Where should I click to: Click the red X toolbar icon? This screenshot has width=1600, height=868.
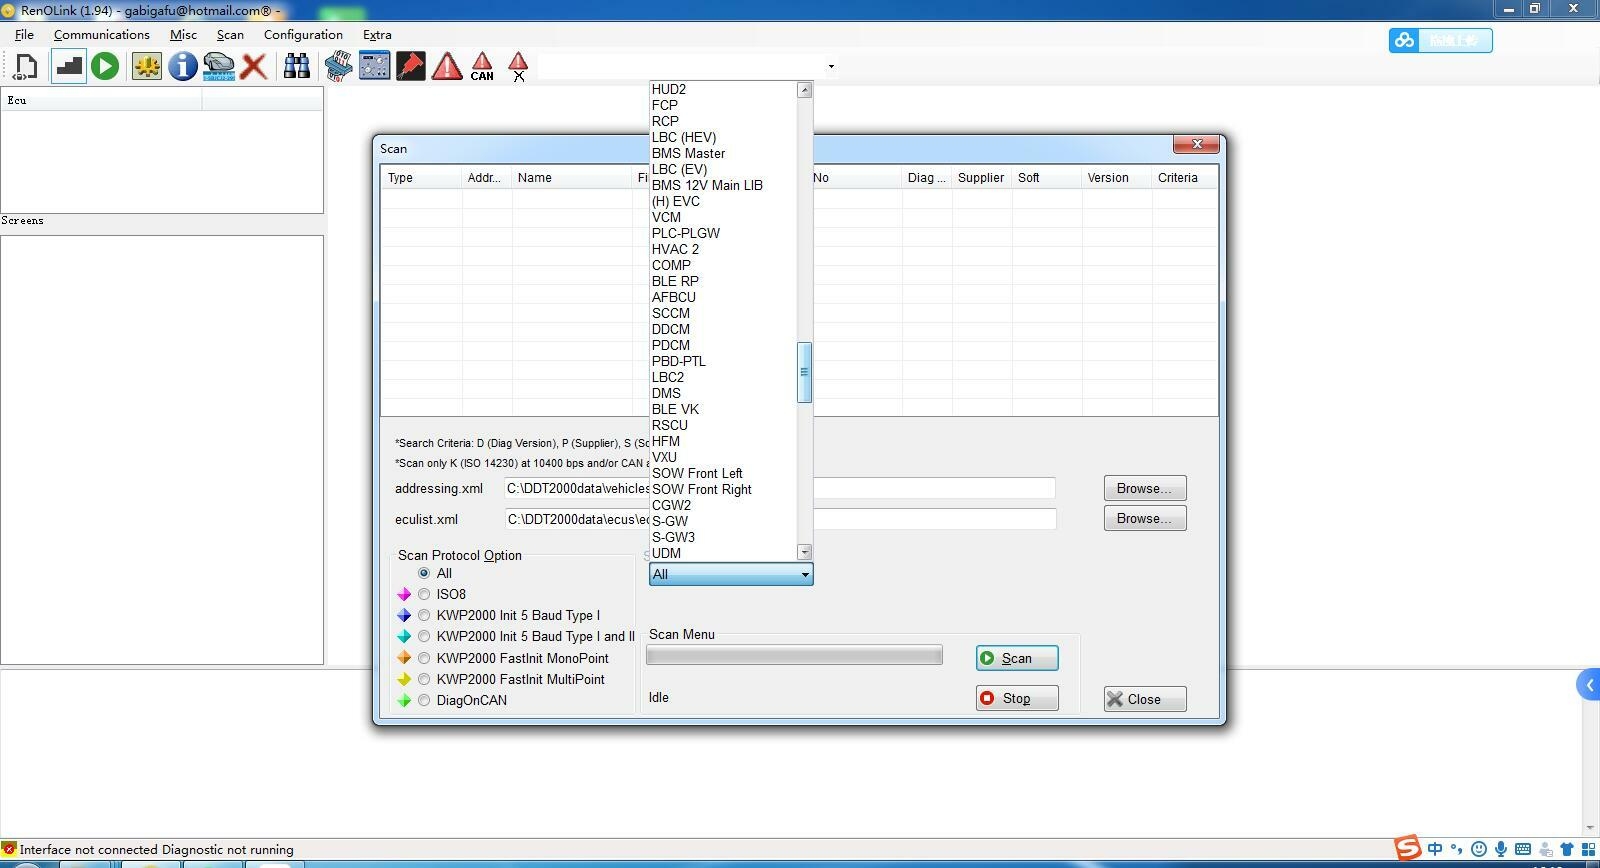click(254, 67)
